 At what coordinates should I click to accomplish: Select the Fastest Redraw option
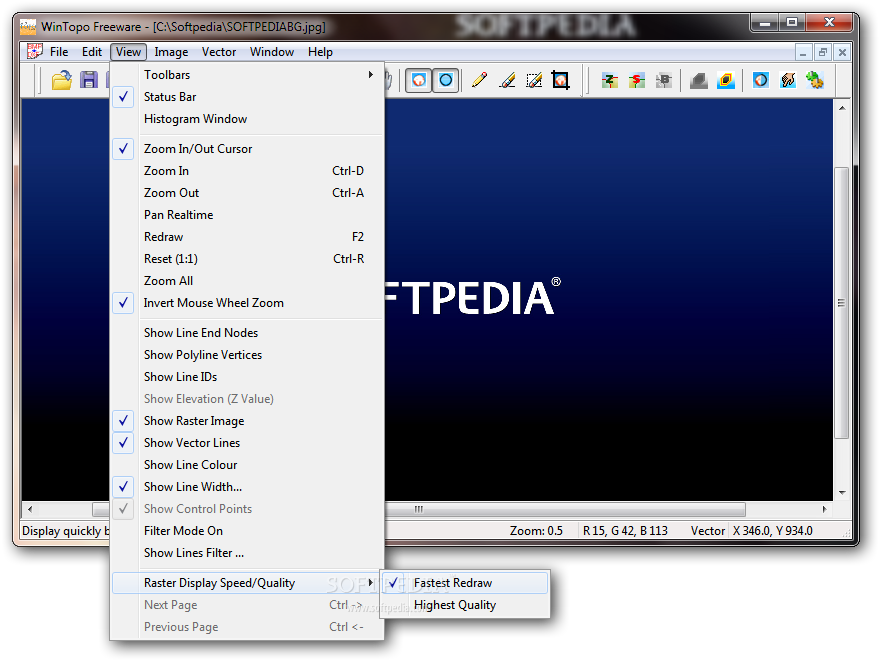coord(465,583)
